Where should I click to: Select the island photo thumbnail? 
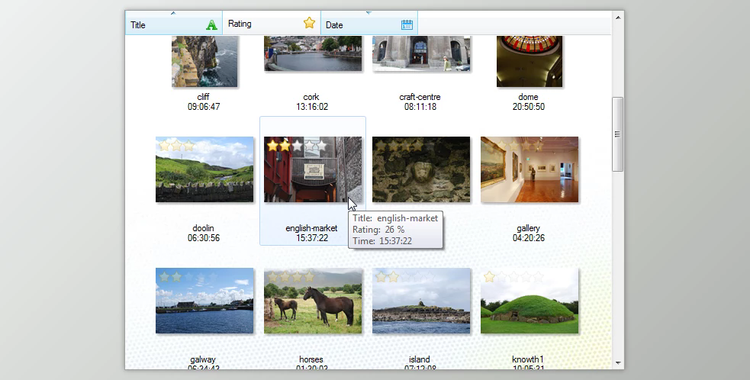[x=421, y=301]
